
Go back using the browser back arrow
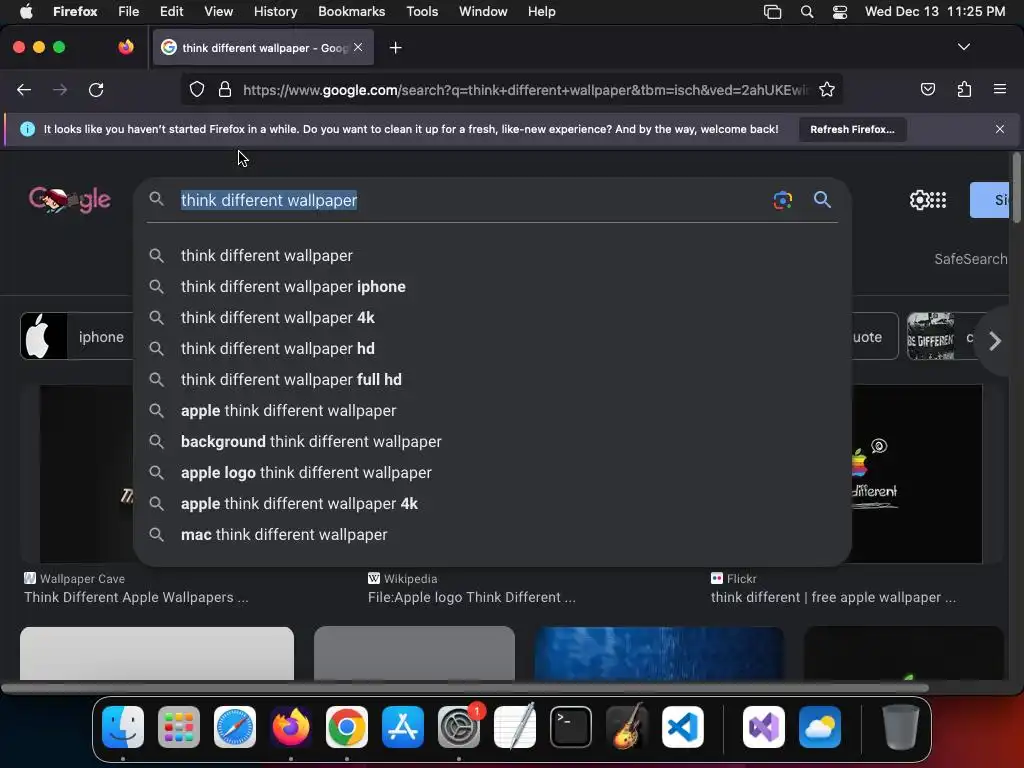click(24, 89)
